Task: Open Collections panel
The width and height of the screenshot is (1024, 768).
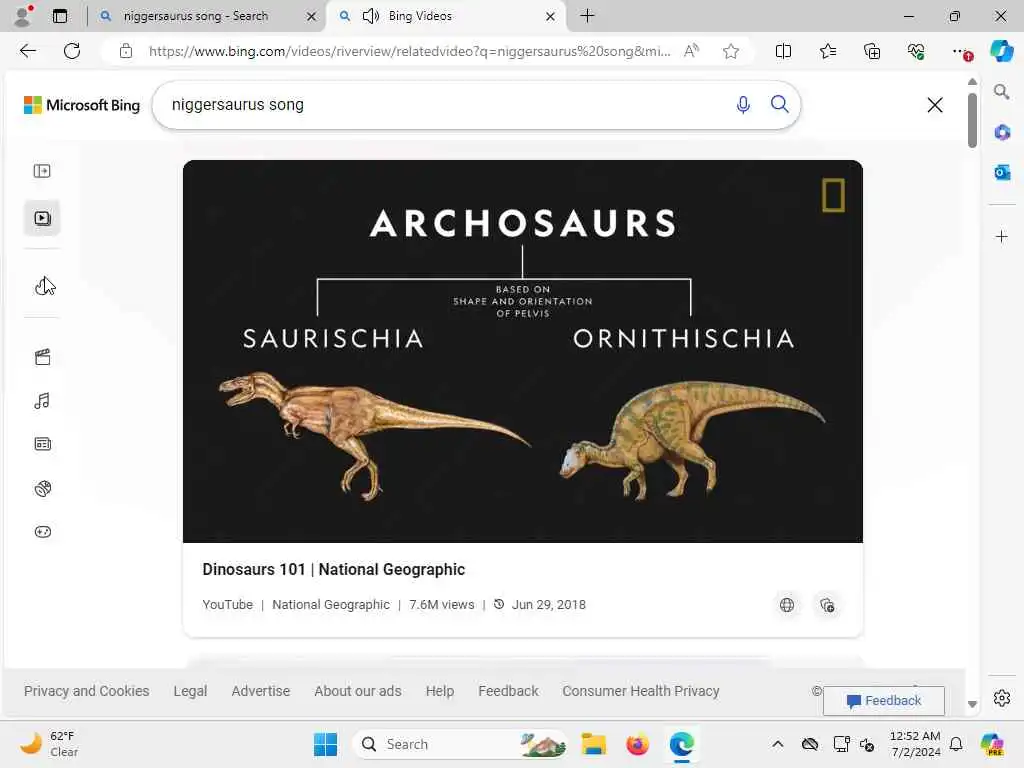Action: (872, 51)
